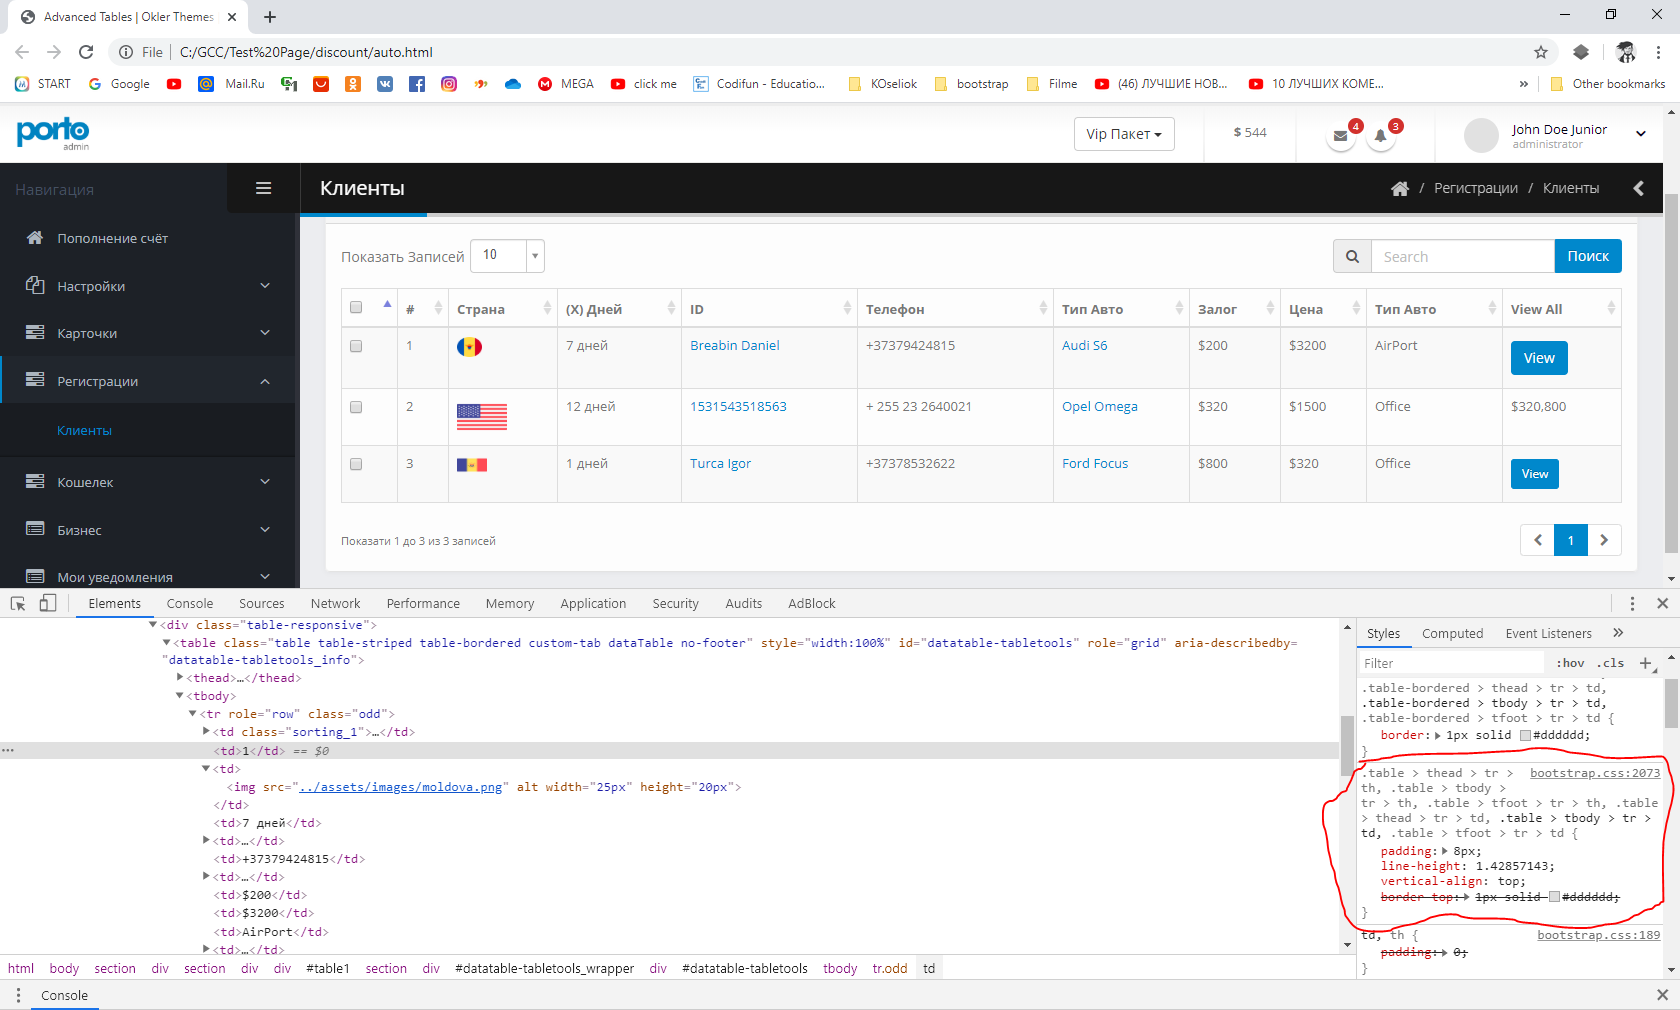This screenshot has height=1010, width=1680.
Task: Open Клиенты submenu item in sidebar
Action: coord(84,430)
